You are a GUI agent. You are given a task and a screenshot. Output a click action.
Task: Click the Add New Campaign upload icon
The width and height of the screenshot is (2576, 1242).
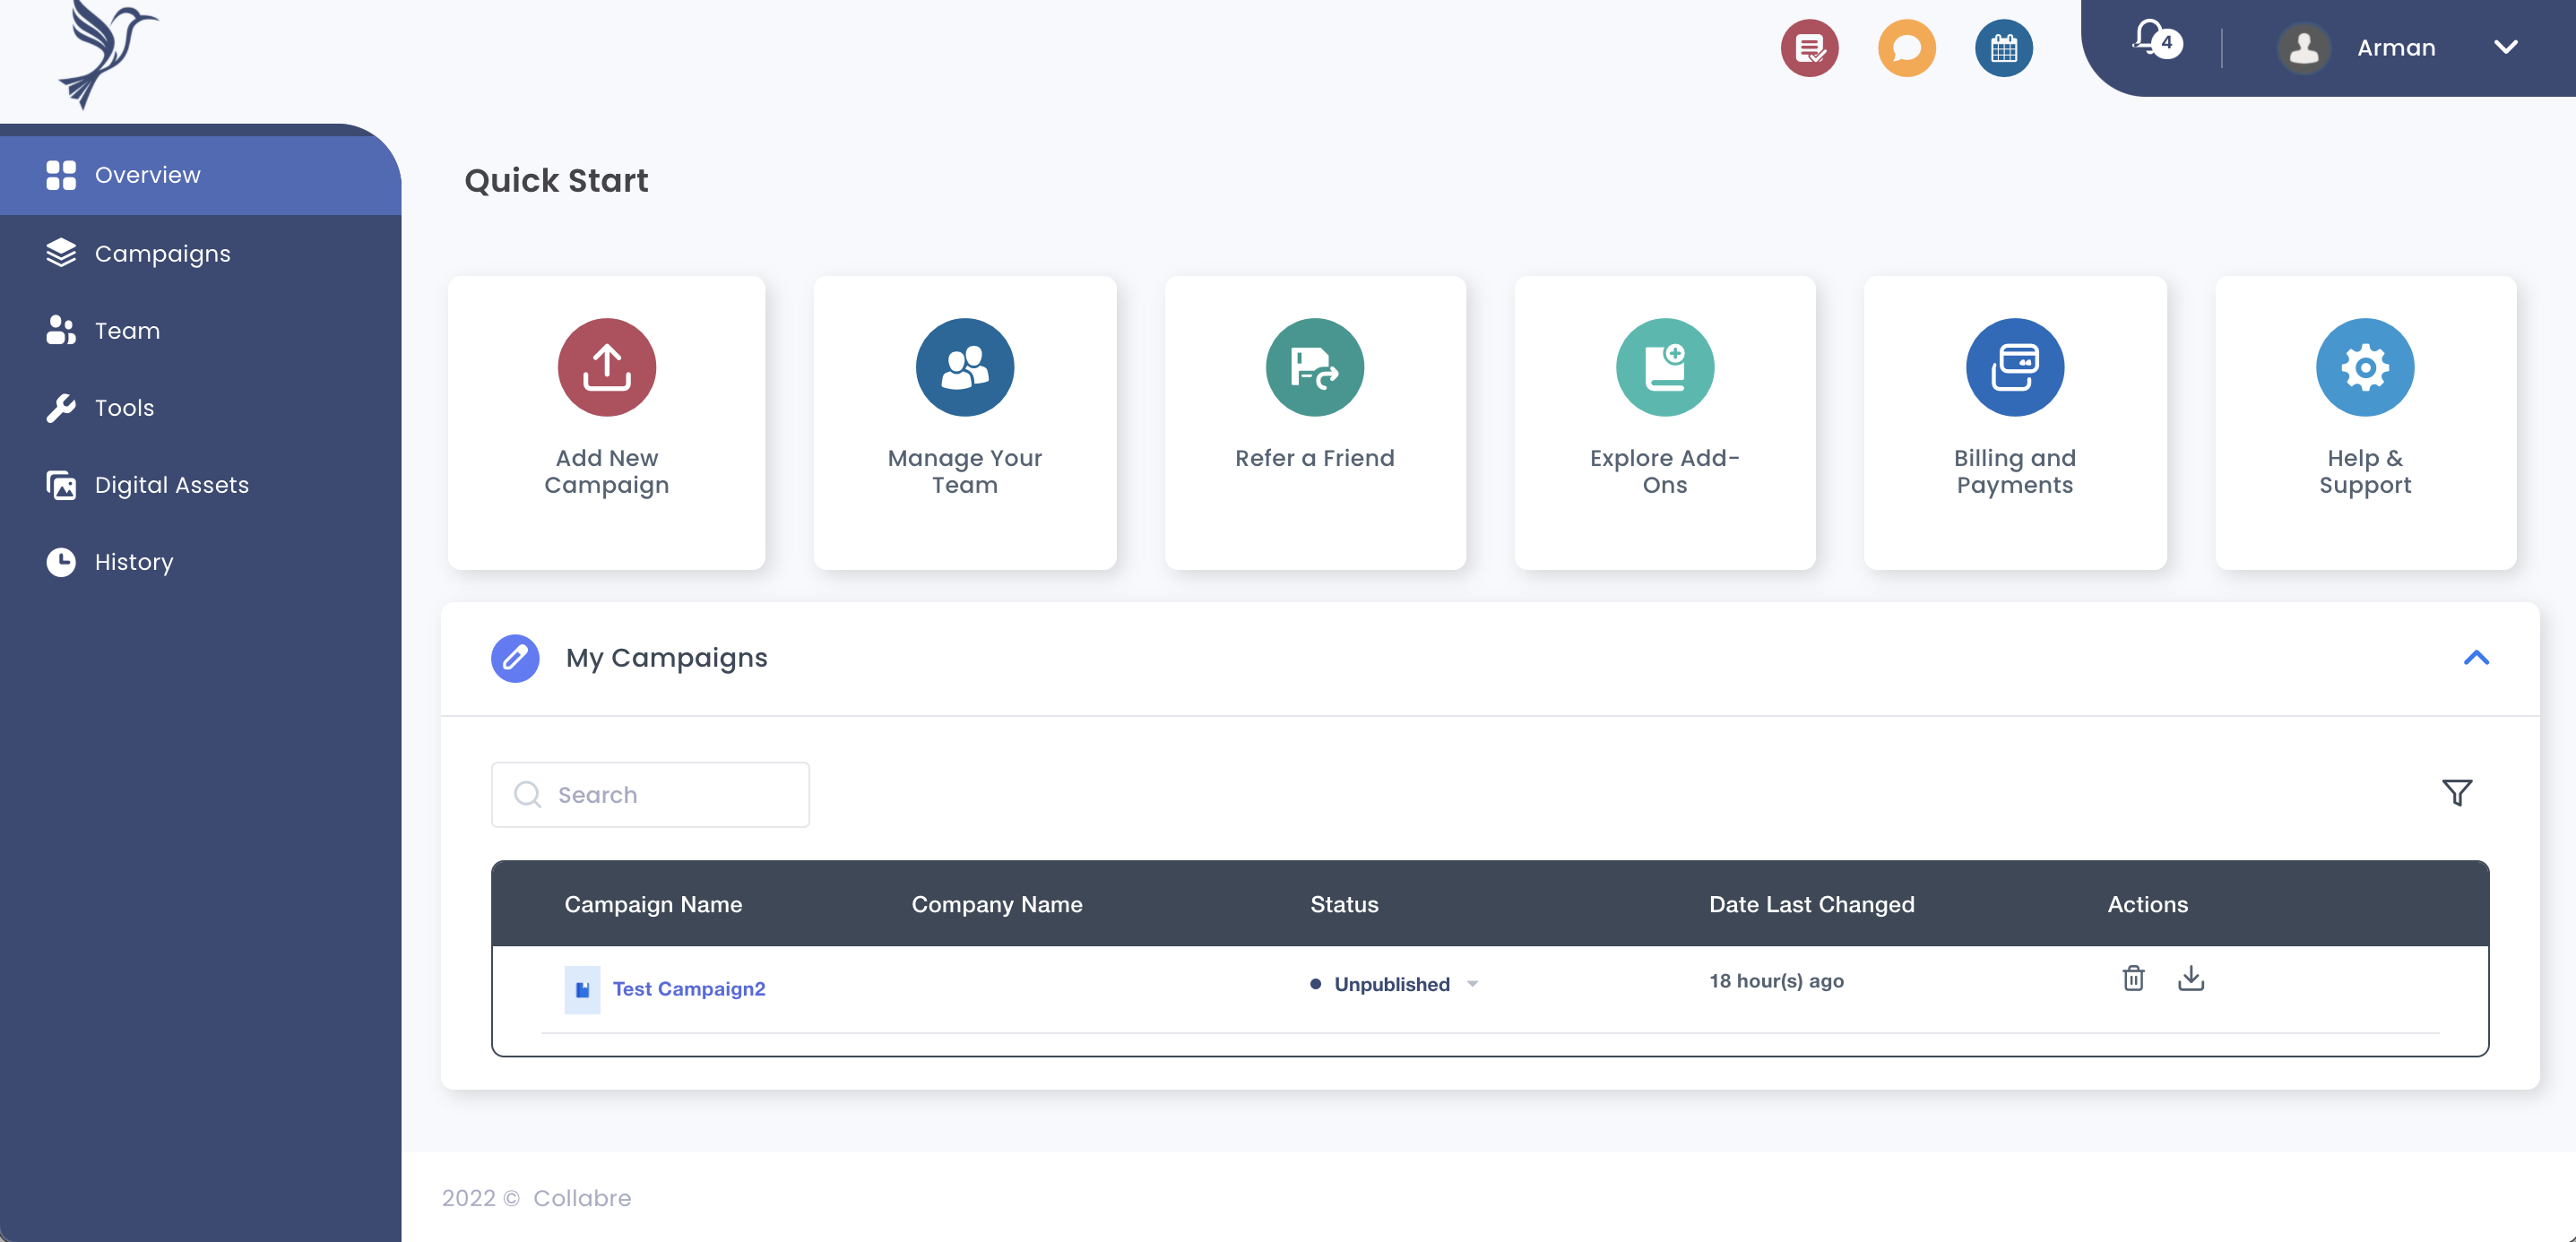(x=606, y=367)
